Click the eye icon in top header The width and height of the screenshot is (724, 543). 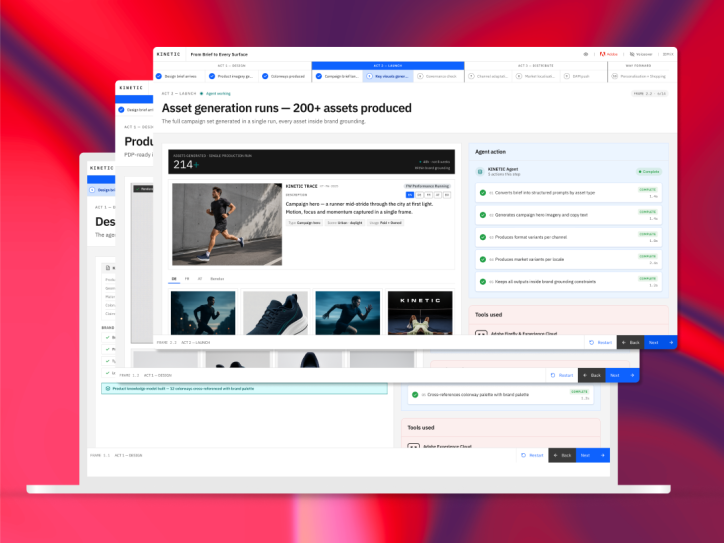click(585, 54)
